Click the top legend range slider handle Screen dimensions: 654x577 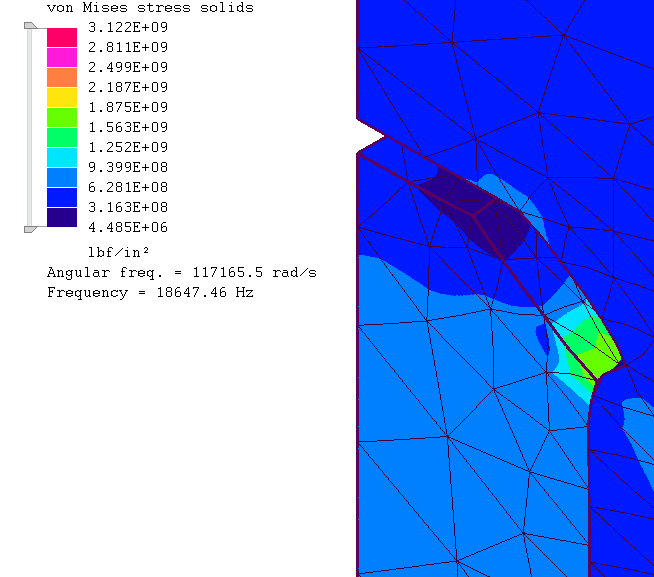(30, 26)
